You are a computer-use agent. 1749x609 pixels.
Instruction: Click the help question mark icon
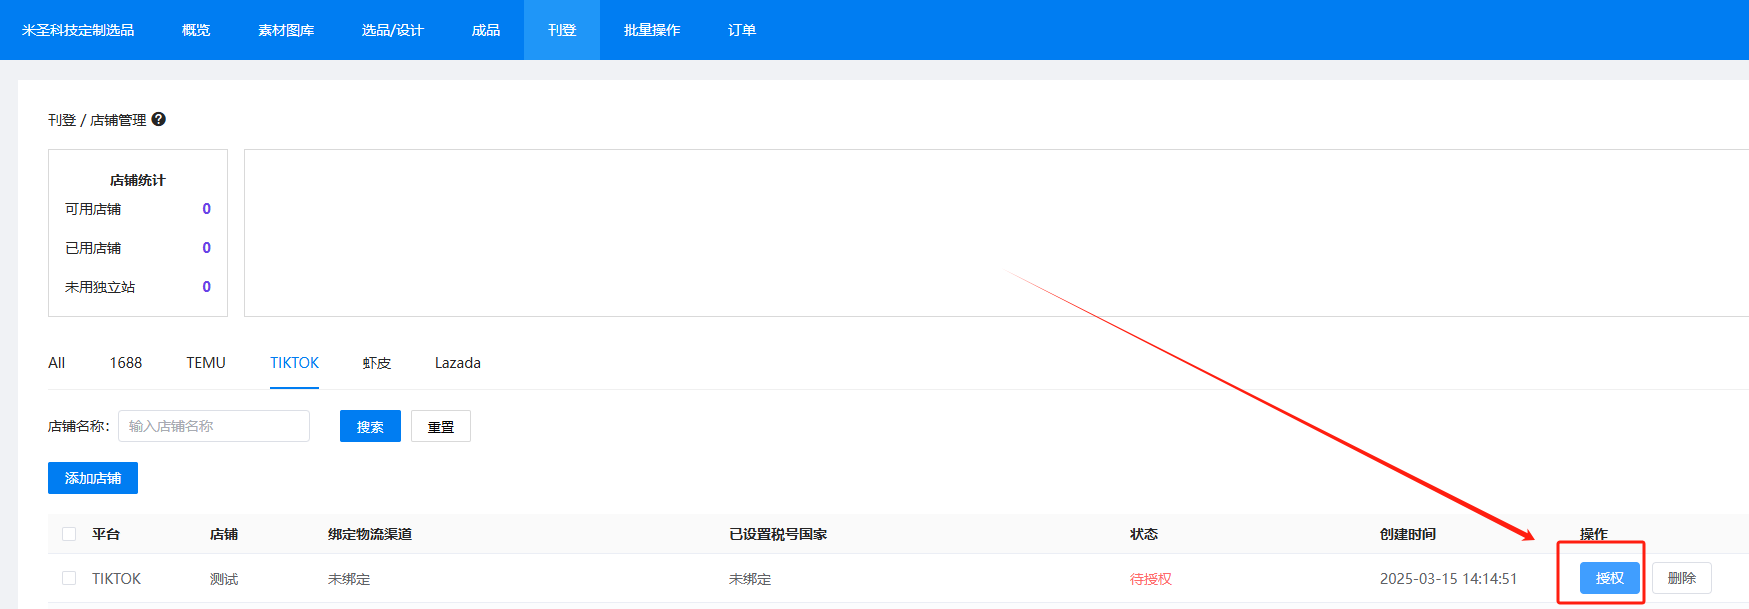[x=159, y=119]
